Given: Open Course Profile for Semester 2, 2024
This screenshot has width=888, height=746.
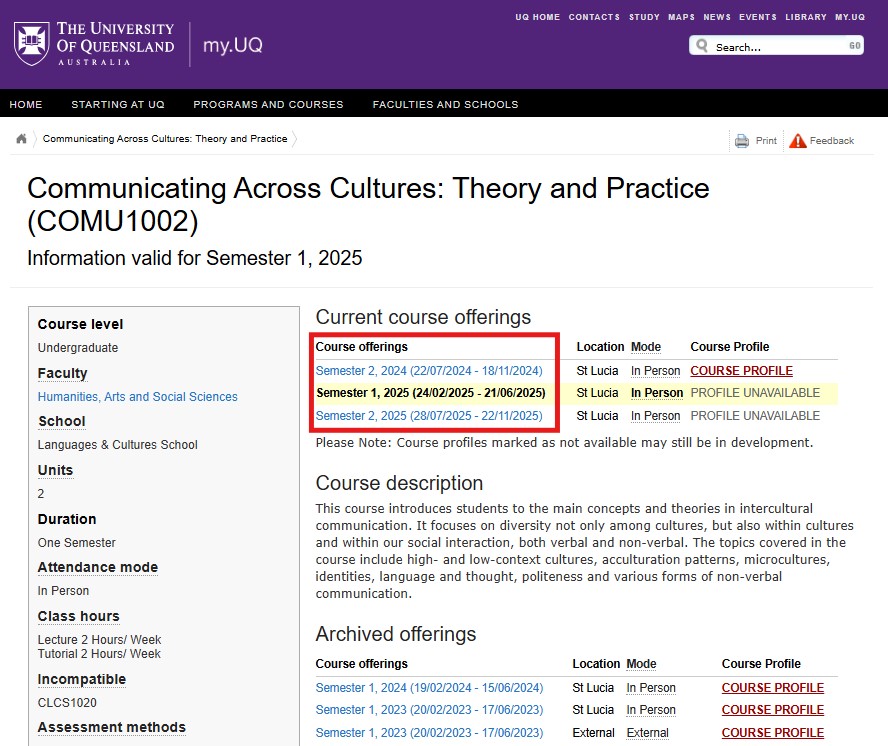Looking at the screenshot, I should pos(741,371).
